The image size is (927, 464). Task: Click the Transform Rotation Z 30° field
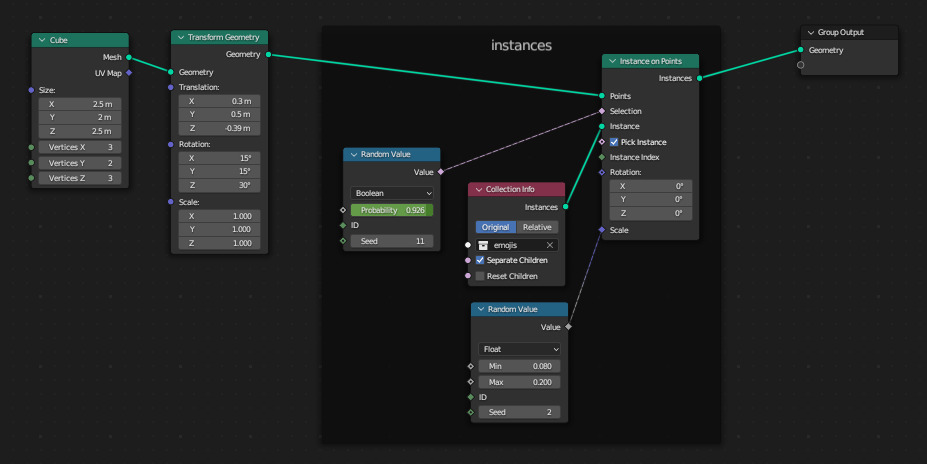[x=219, y=185]
